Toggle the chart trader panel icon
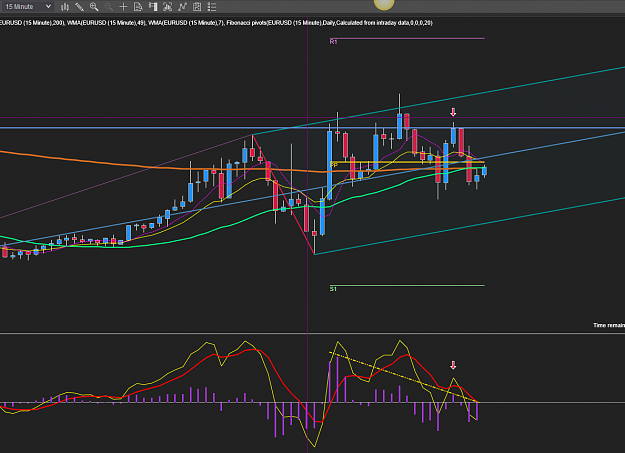625x453 pixels. click(153, 7)
